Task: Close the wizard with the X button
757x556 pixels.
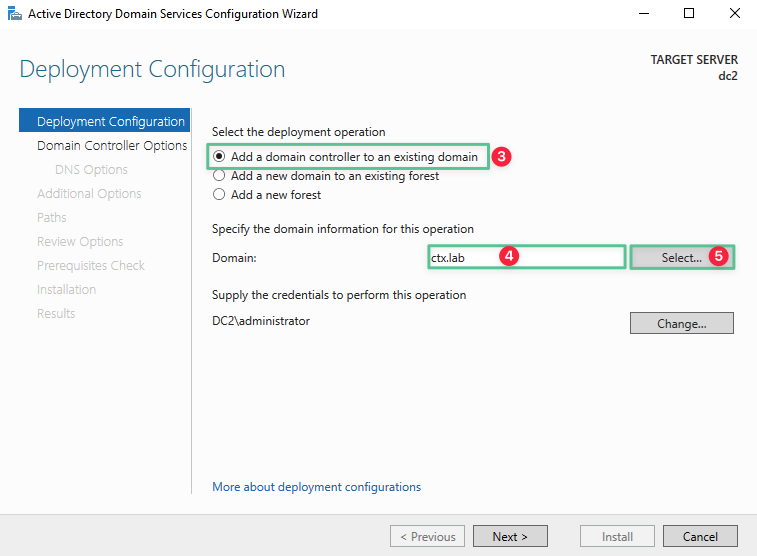Action: pyautogui.click(x=735, y=14)
